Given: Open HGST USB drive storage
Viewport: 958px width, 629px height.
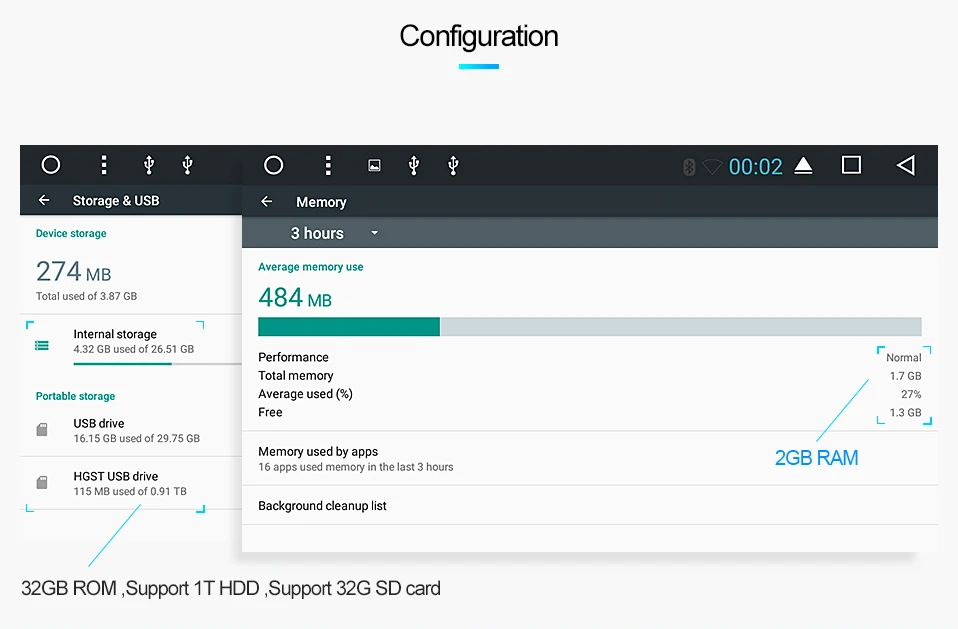Looking at the screenshot, I should pyautogui.click(x=131, y=483).
